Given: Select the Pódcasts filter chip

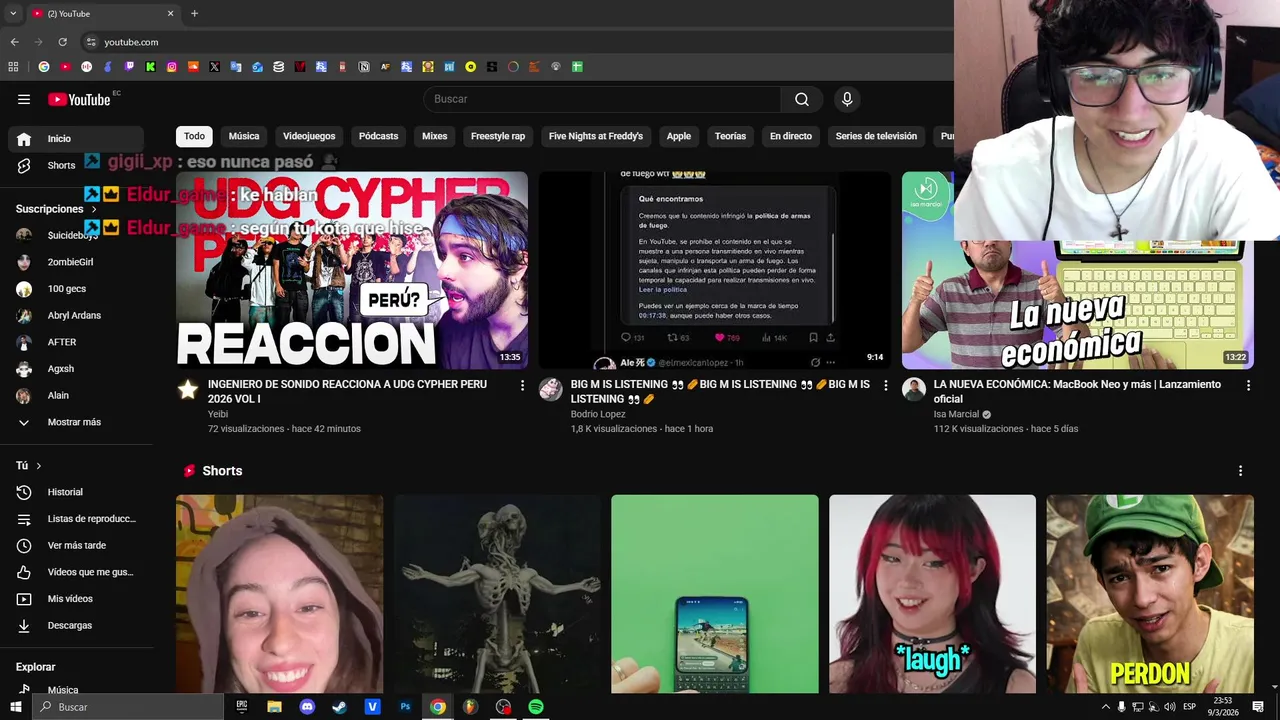Looking at the screenshot, I should tap(378, 136).
